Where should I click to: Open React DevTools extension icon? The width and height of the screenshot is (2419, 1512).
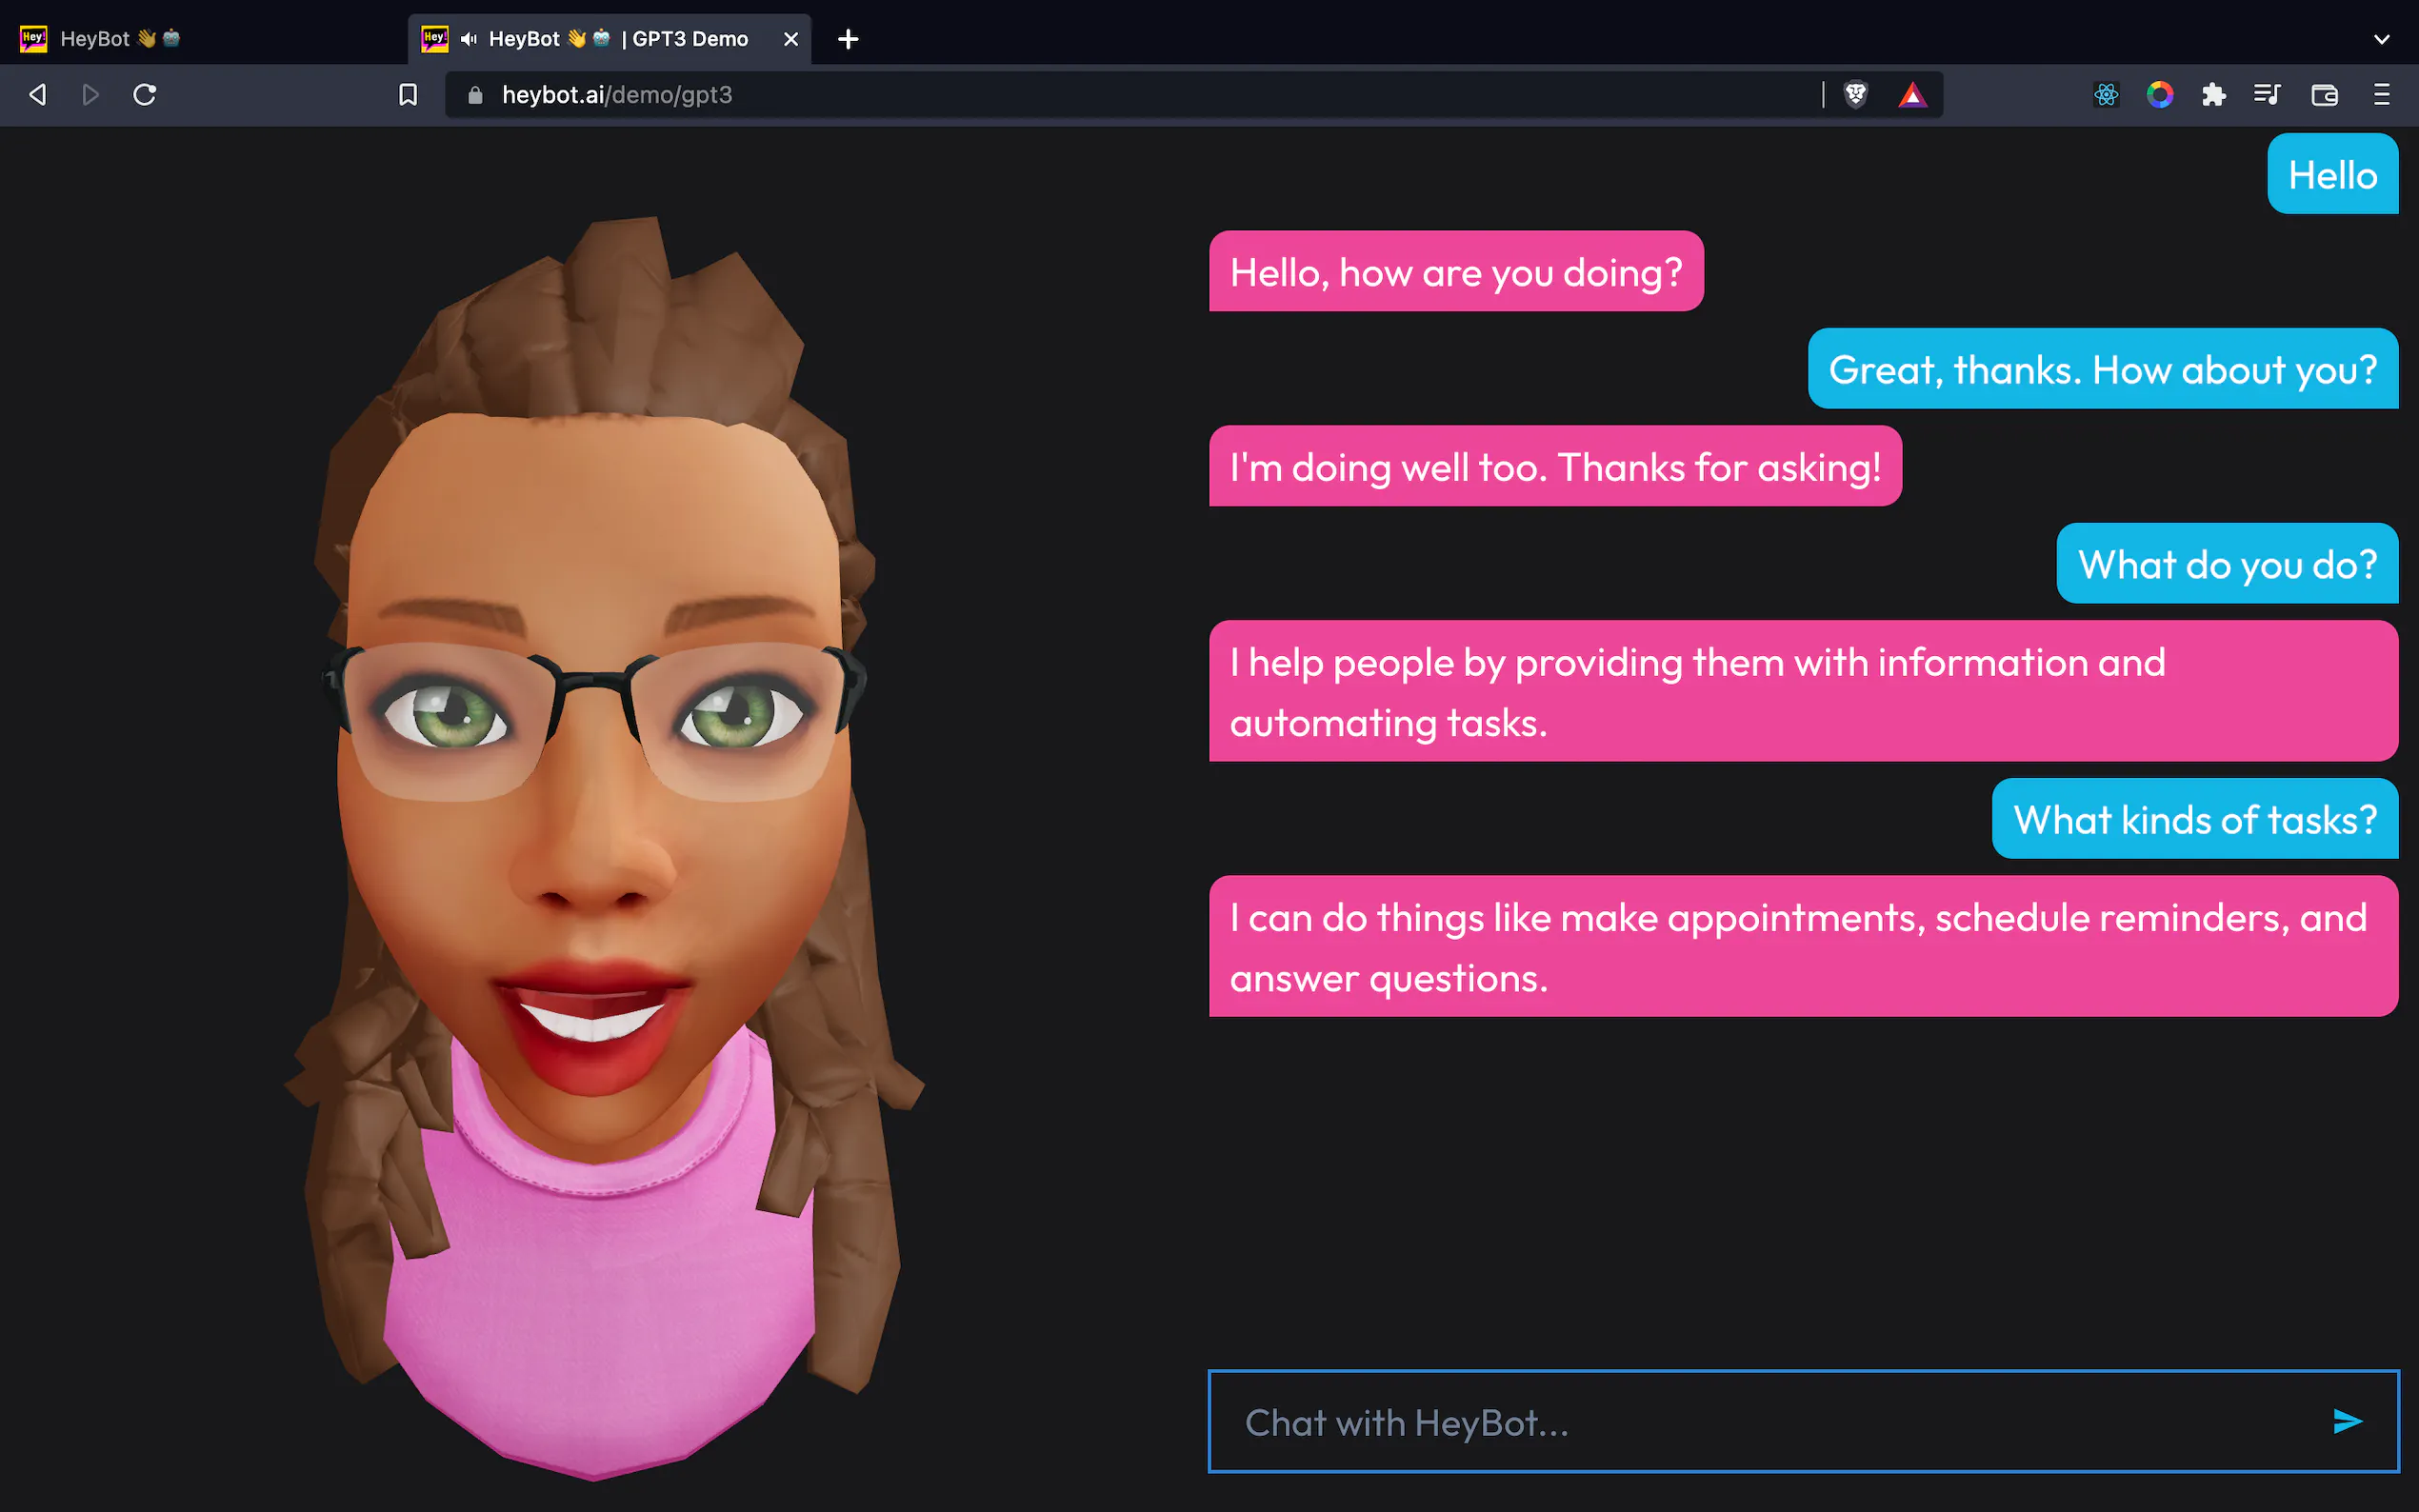[2106, 95]
